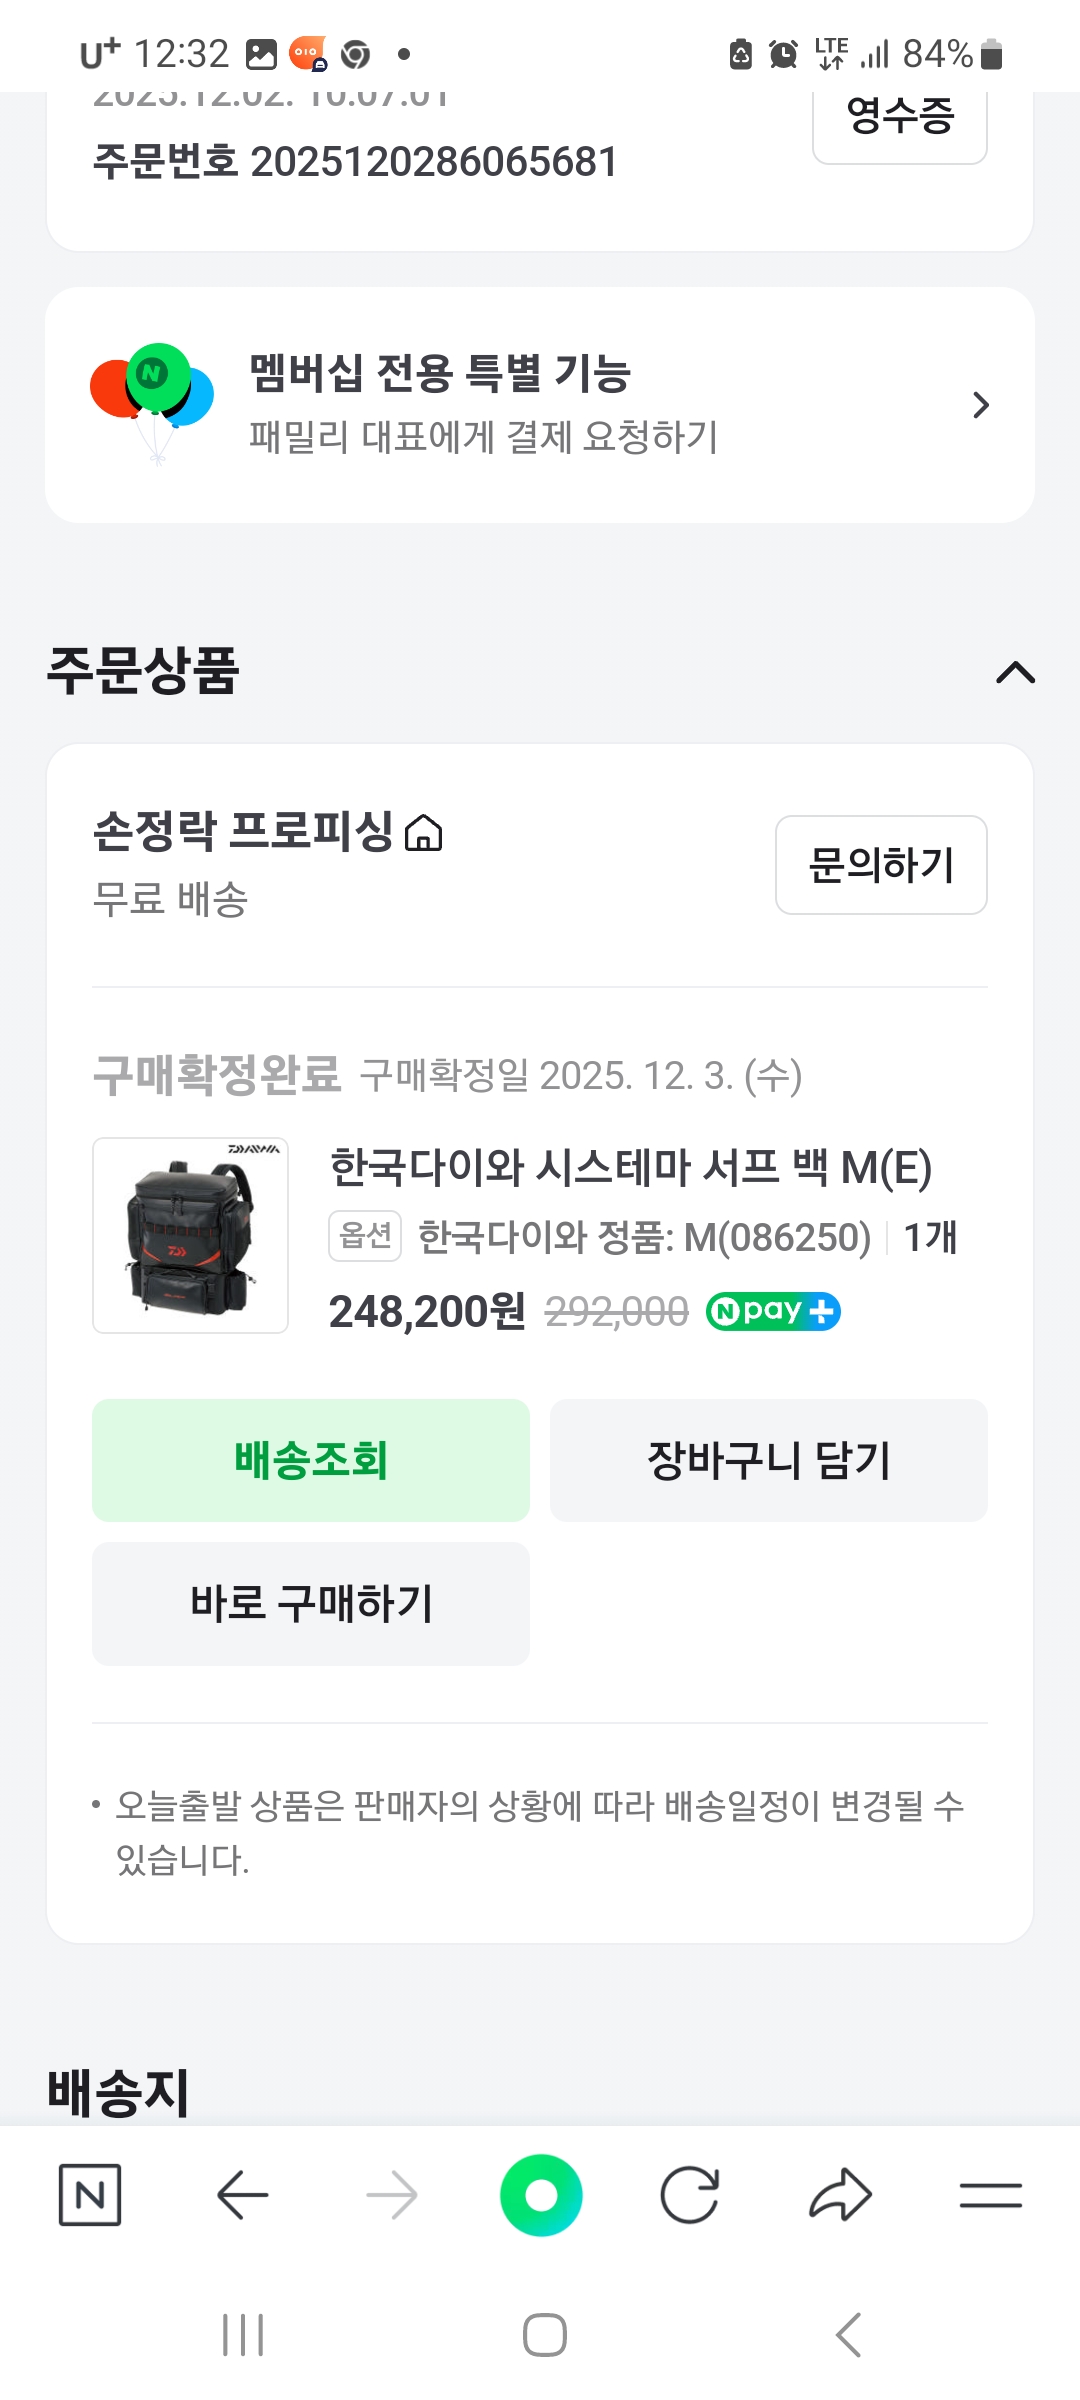Open the browser hamburger menu
1080x2400 pixels.
[x=990, y=2195]
